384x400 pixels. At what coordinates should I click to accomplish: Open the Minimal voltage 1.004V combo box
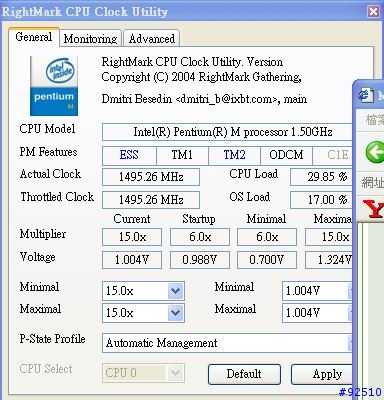pos(317,291)
